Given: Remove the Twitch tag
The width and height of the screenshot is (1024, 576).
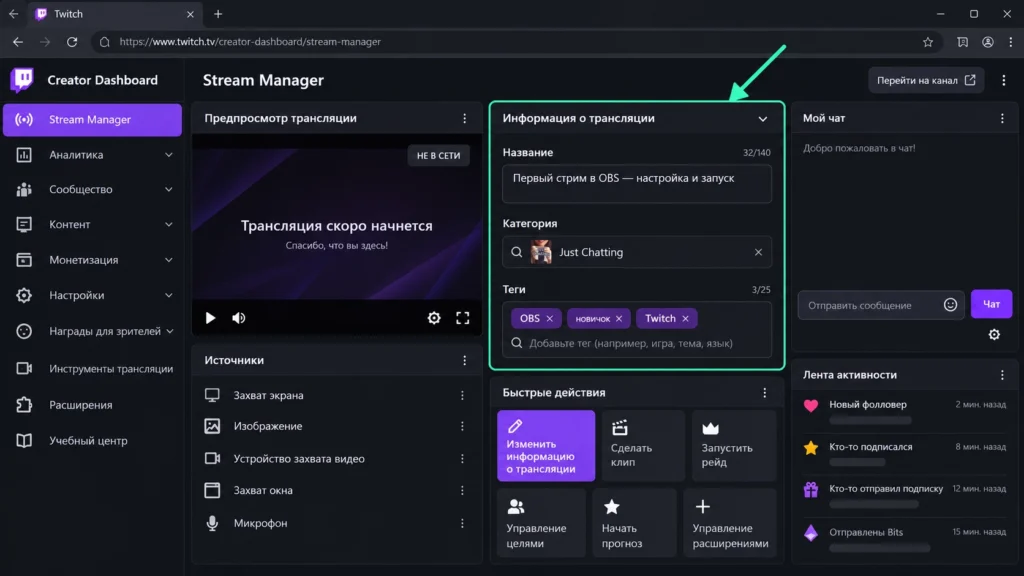Looking at the screenshot, I should click(685, 319).
